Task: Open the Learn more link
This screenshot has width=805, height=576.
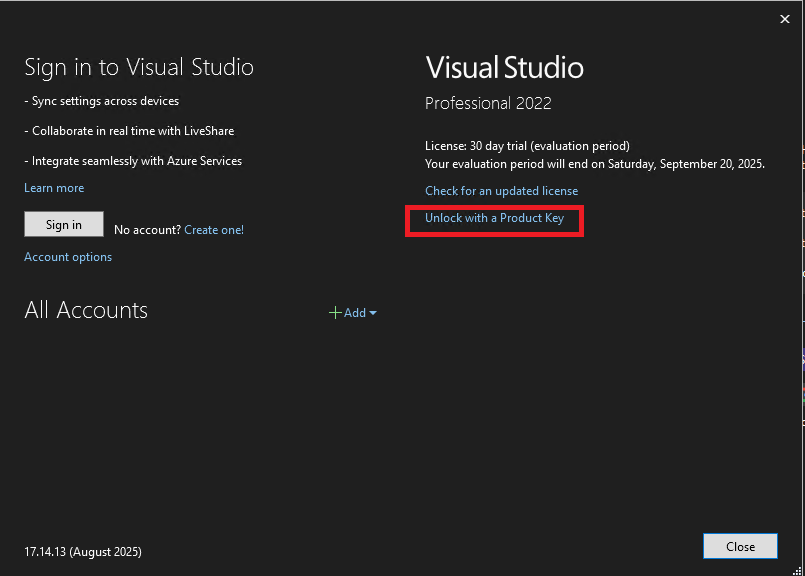Action: tap(54, 188)
